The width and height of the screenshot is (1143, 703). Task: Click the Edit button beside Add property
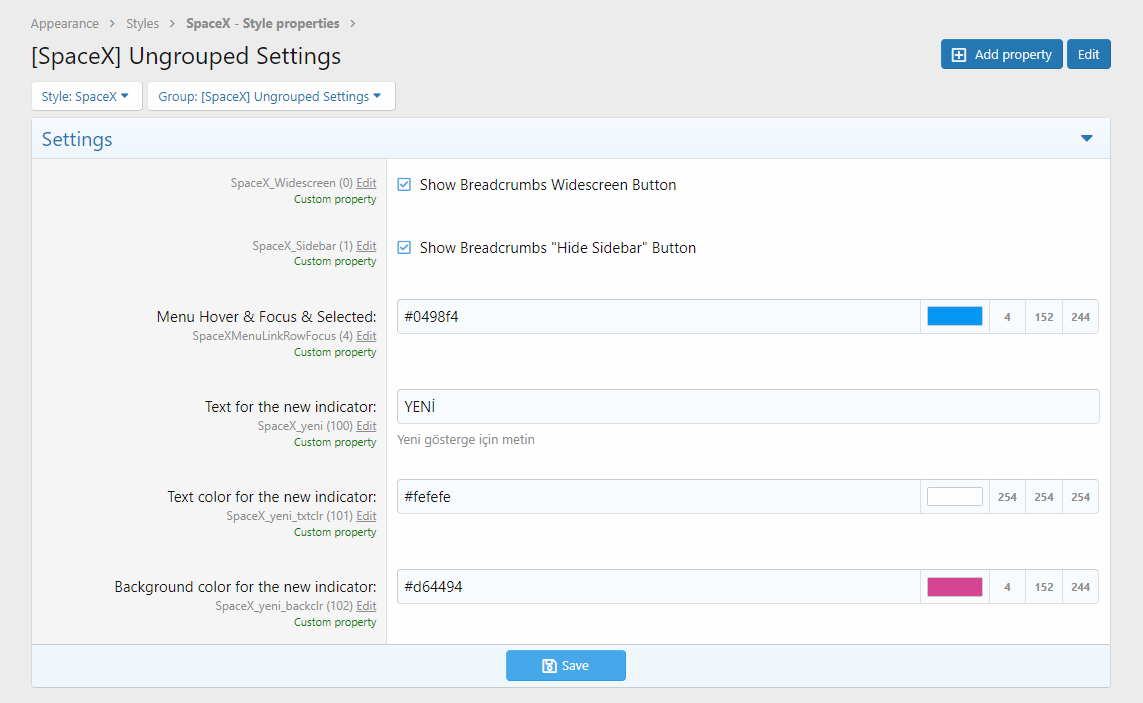[x=1088, y=55]
